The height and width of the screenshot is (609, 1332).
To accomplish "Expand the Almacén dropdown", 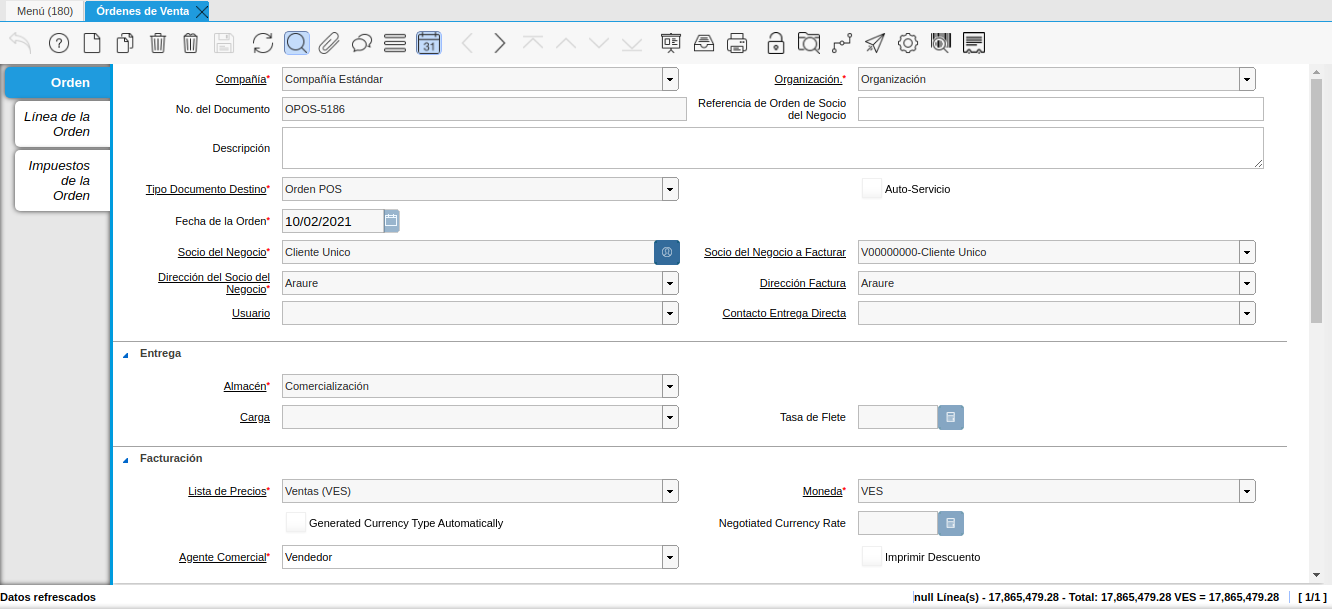I will pos(670,386).
